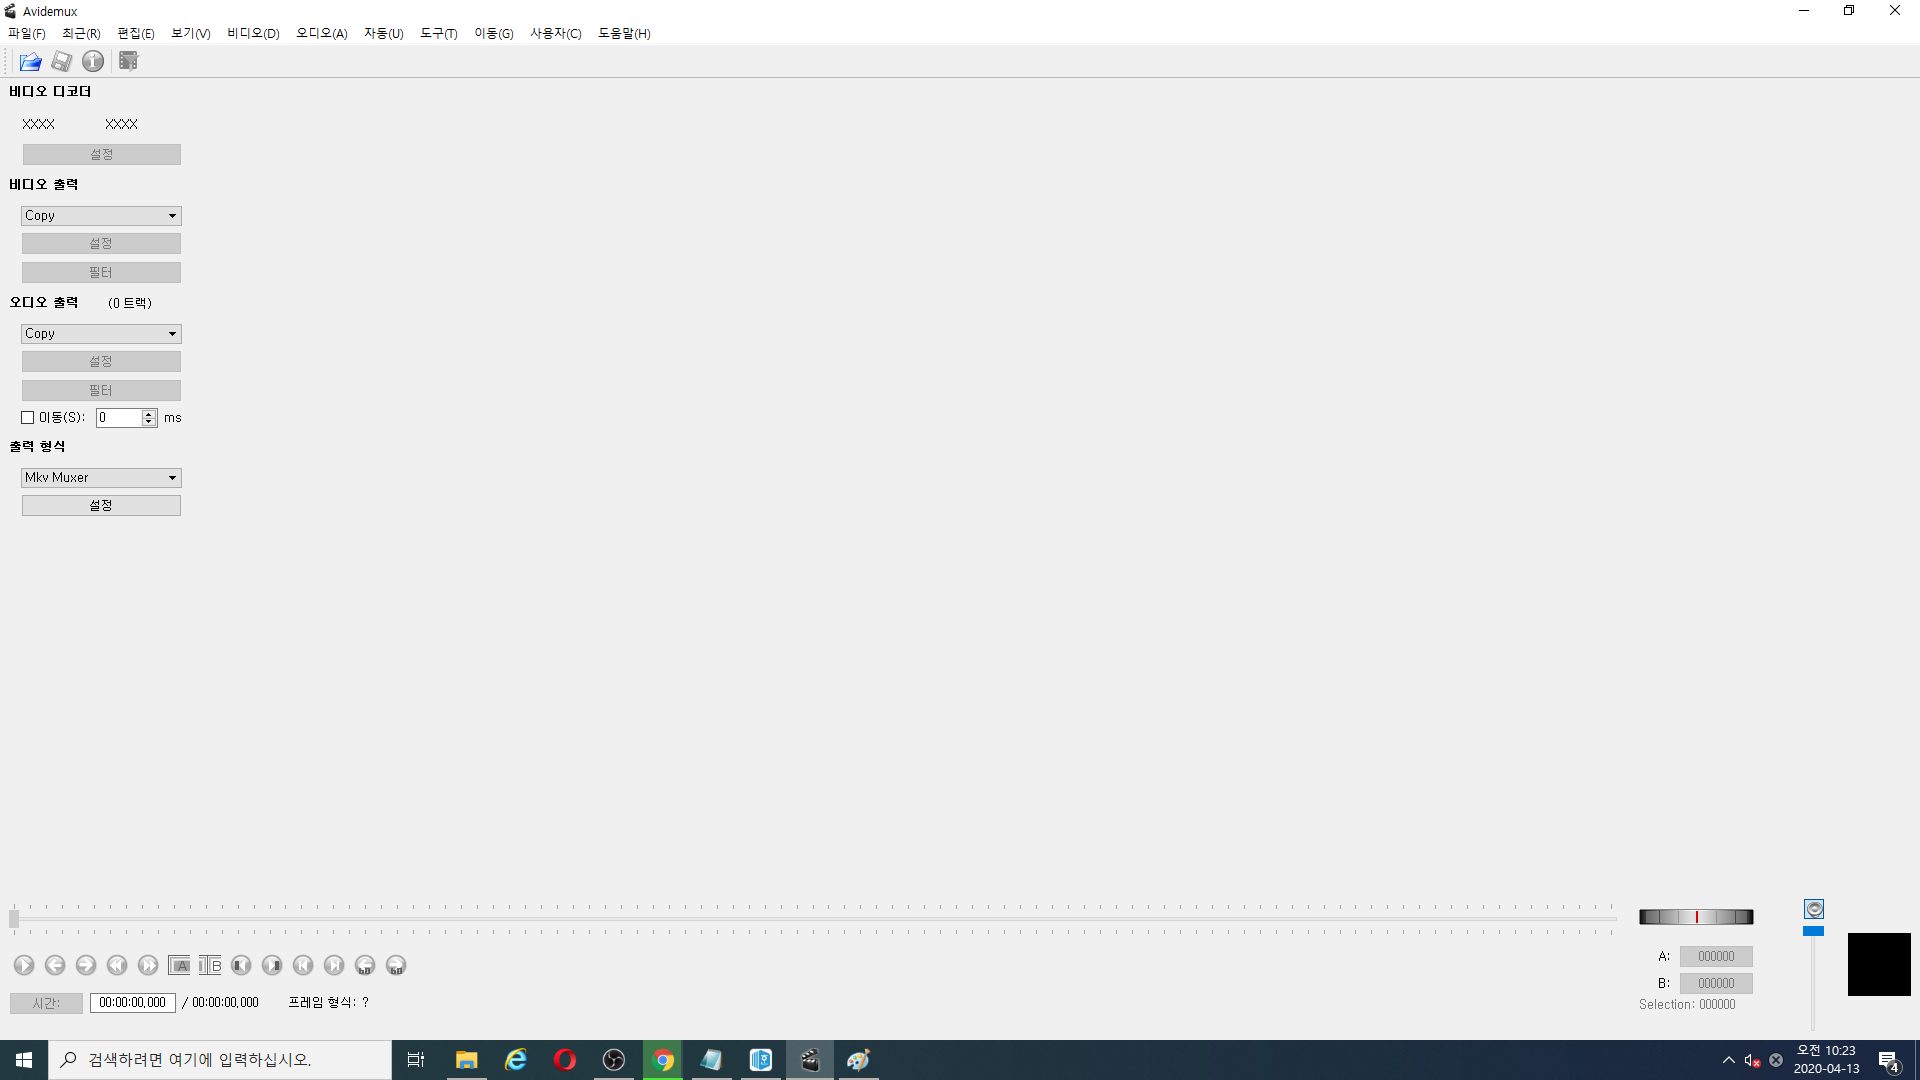1920x1080 pixels.
Task: Click the Save Video floppy icon
Action: click(62, 62)
